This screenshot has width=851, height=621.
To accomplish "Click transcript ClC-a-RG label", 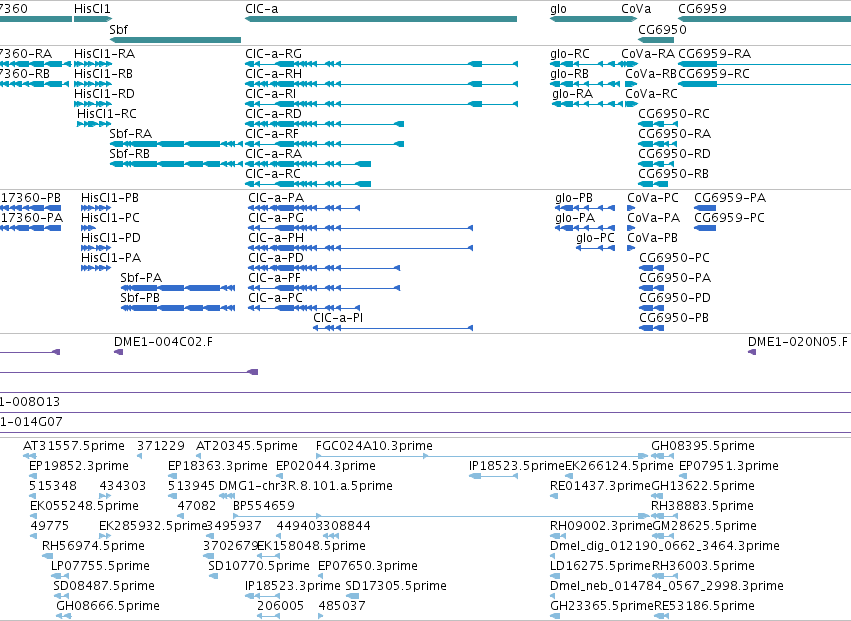I will [x=273, y=54].
